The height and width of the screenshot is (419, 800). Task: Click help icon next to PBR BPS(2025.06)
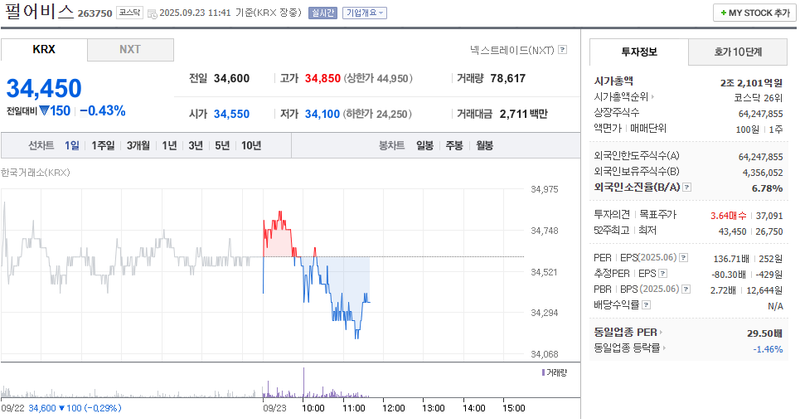686,289
